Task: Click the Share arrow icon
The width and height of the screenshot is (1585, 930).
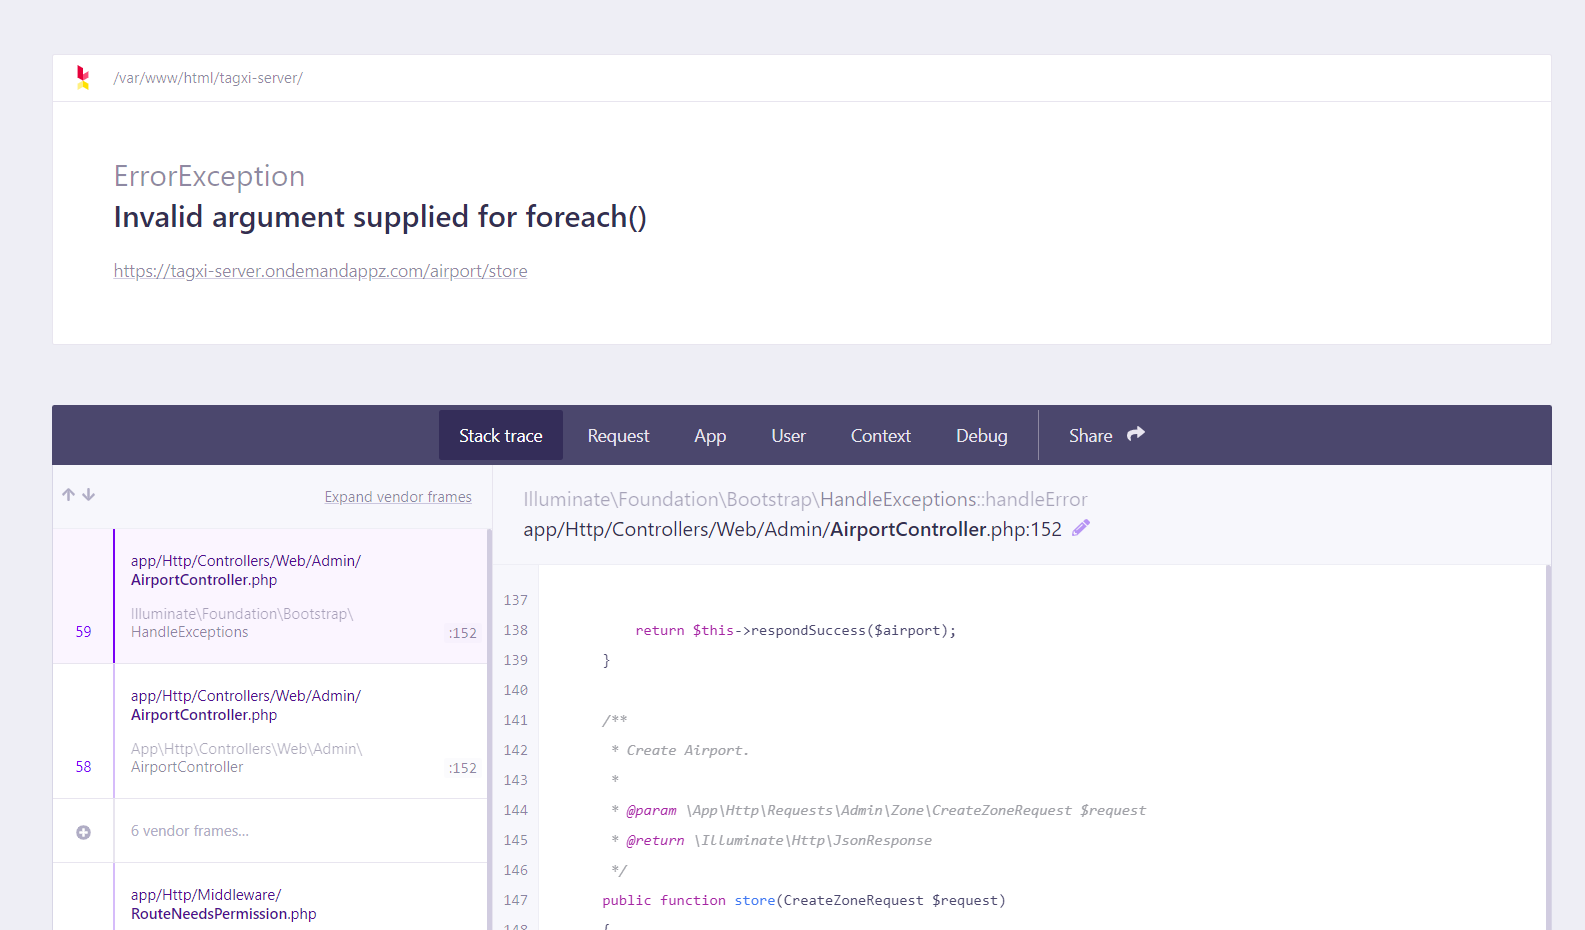Action: (1136, 434)
